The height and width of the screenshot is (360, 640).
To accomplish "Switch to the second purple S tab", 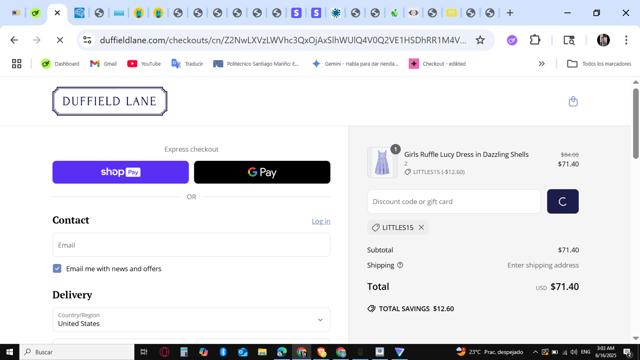I will tap(316, 13).
